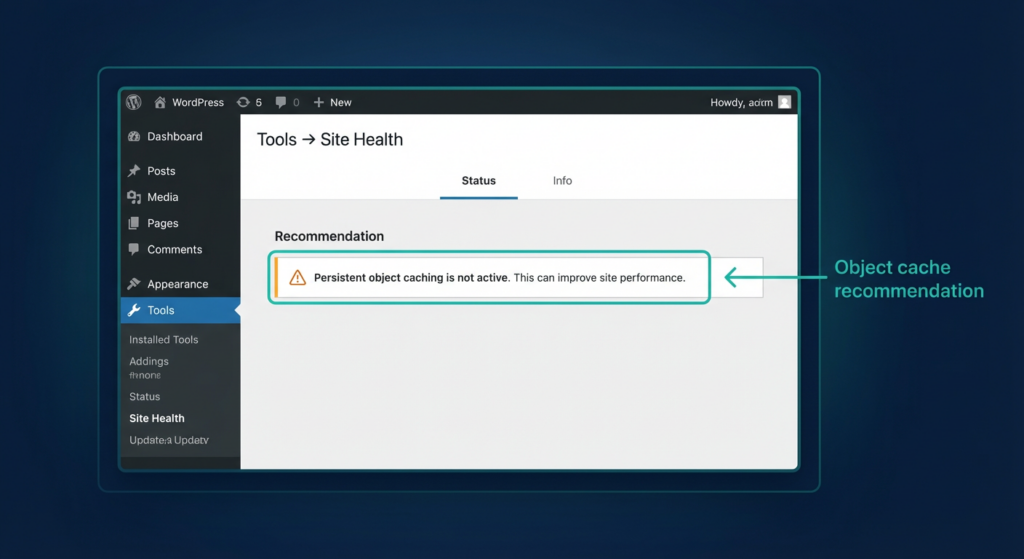Viewport: 1024px width, 559px height.
Task: Click the Posts pin icon
Action: pyautogui.click(x=134, y=171)
